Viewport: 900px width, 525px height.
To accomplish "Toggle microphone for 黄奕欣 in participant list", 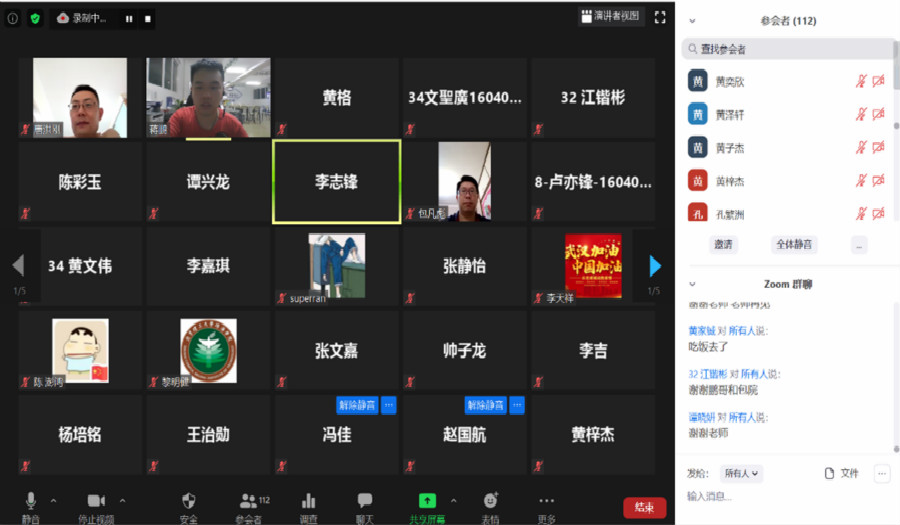I will click(x=860, y=81).
